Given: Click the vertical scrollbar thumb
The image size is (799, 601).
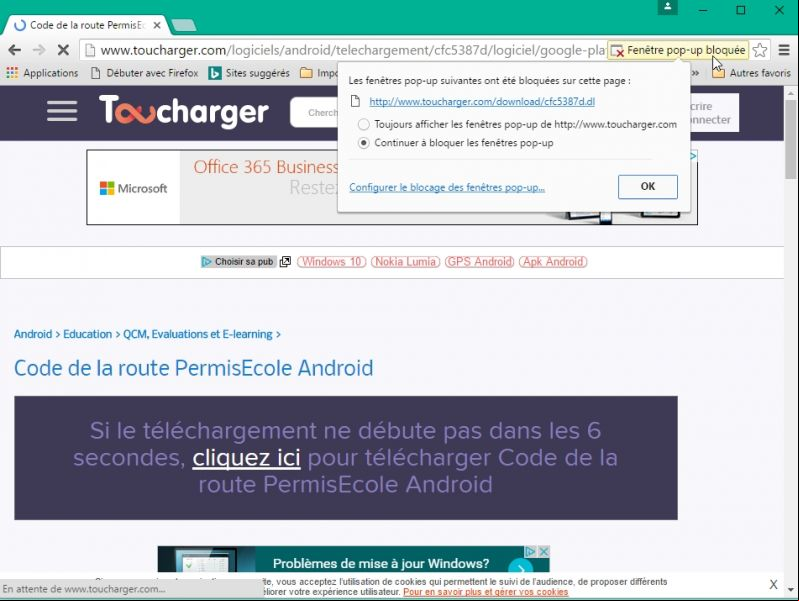Looking at the screenshot, I should tap(790, 139).
